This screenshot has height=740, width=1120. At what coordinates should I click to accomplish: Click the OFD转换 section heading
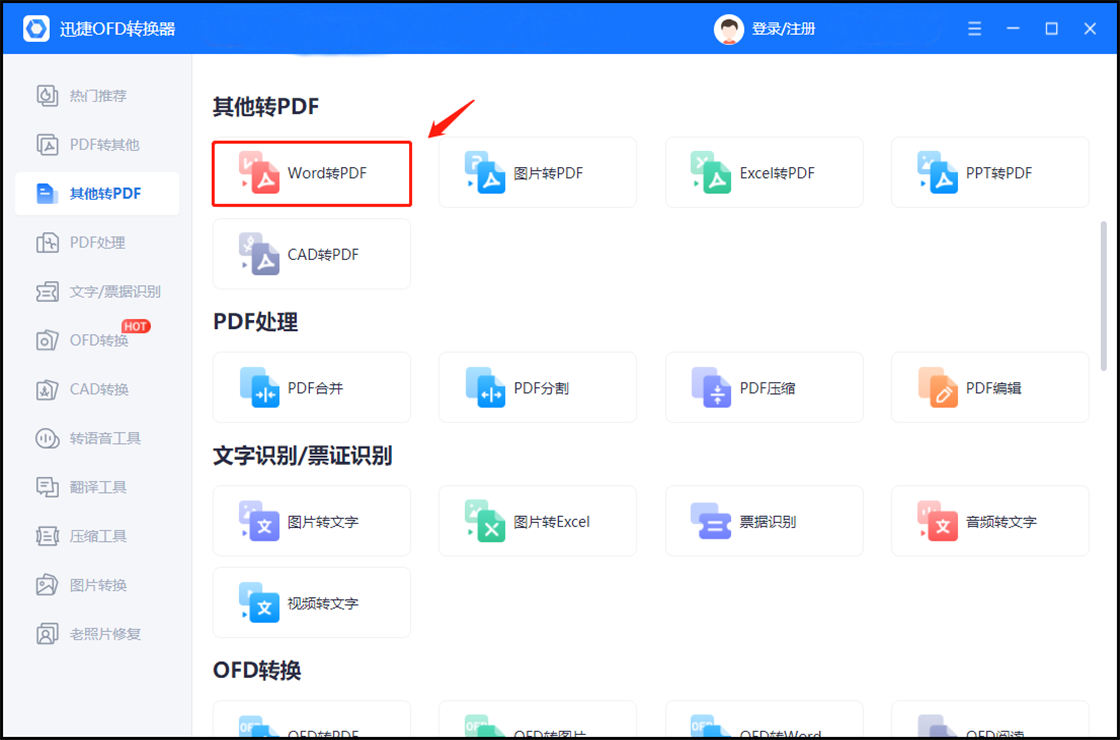tap(256, 670)
